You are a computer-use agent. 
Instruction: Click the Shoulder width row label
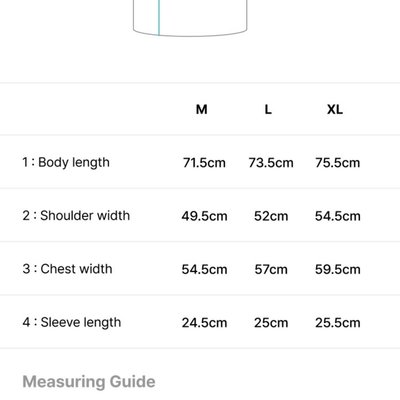tap(76, 216)
